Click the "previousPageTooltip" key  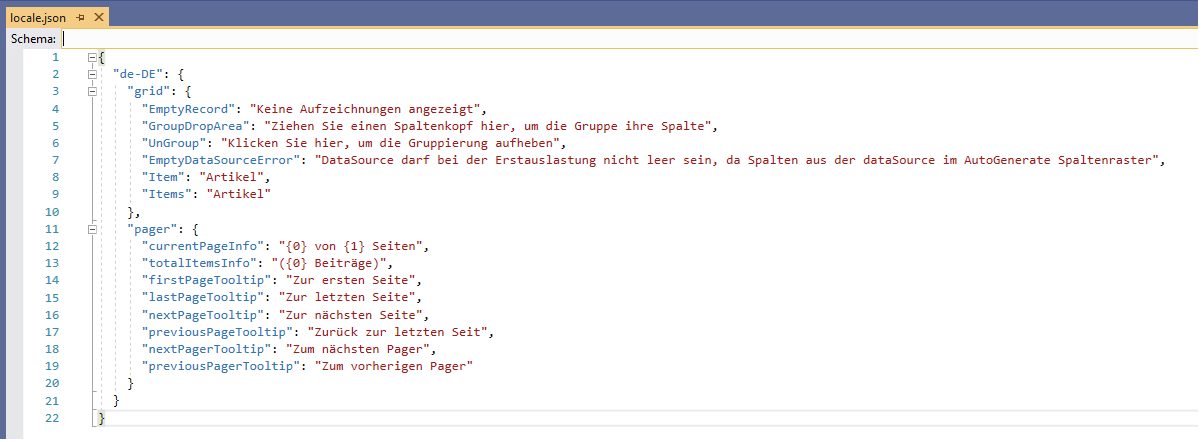click(219, 331)
